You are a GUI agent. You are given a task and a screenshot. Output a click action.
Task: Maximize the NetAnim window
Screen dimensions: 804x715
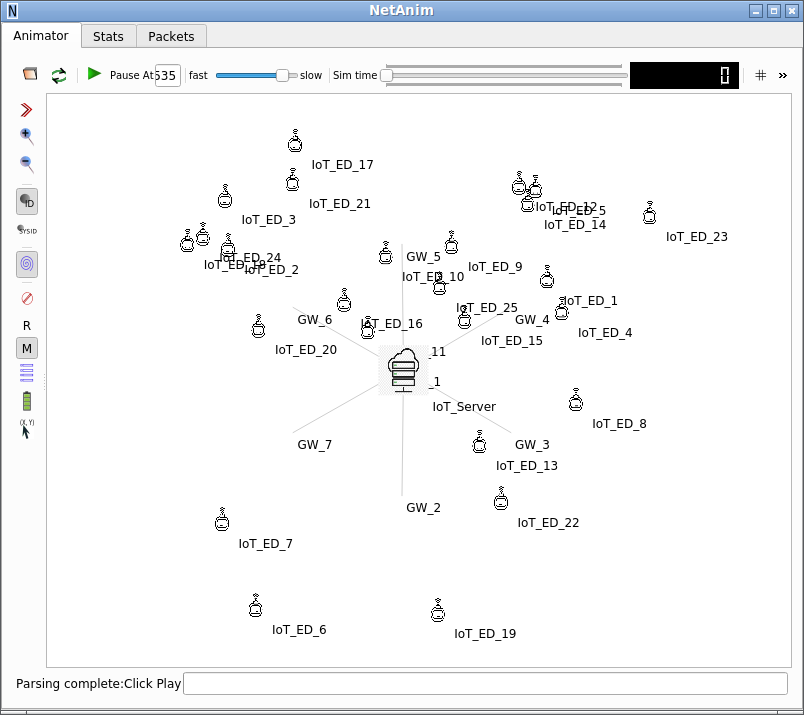pos(774,11)
